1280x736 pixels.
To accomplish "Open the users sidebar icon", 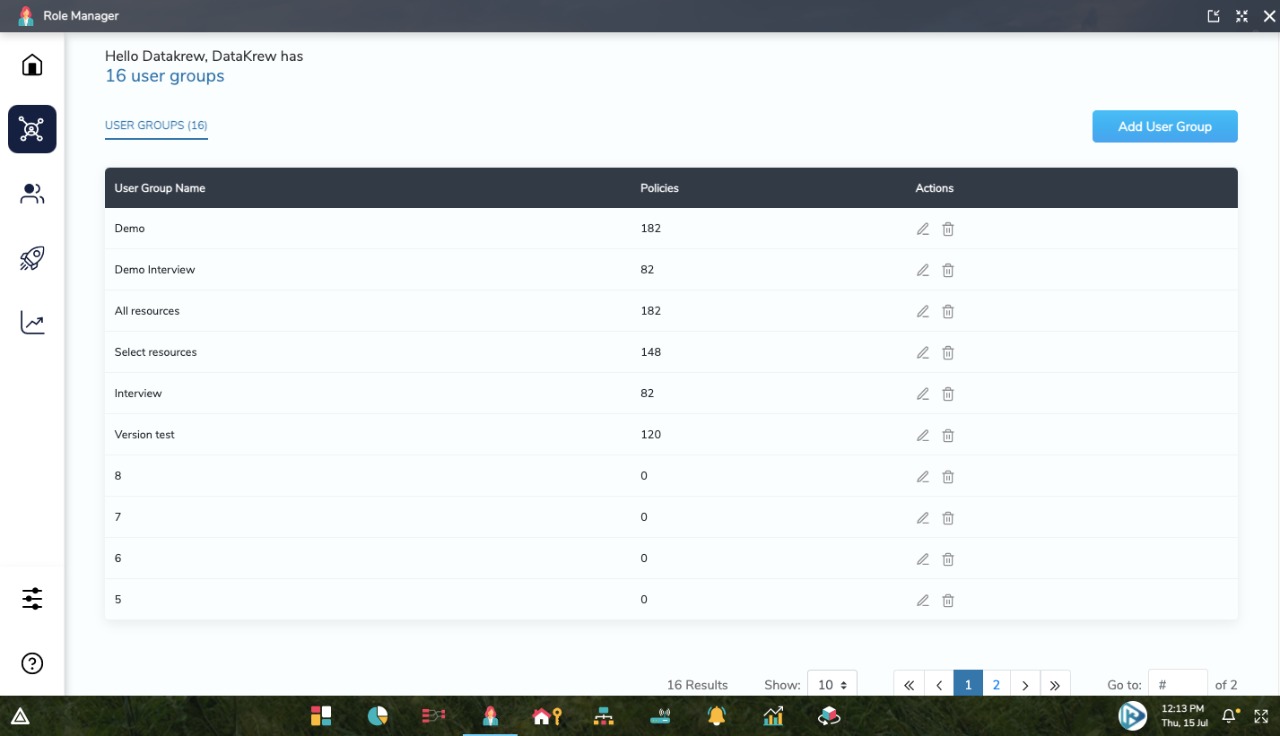I will coord(32,194).
